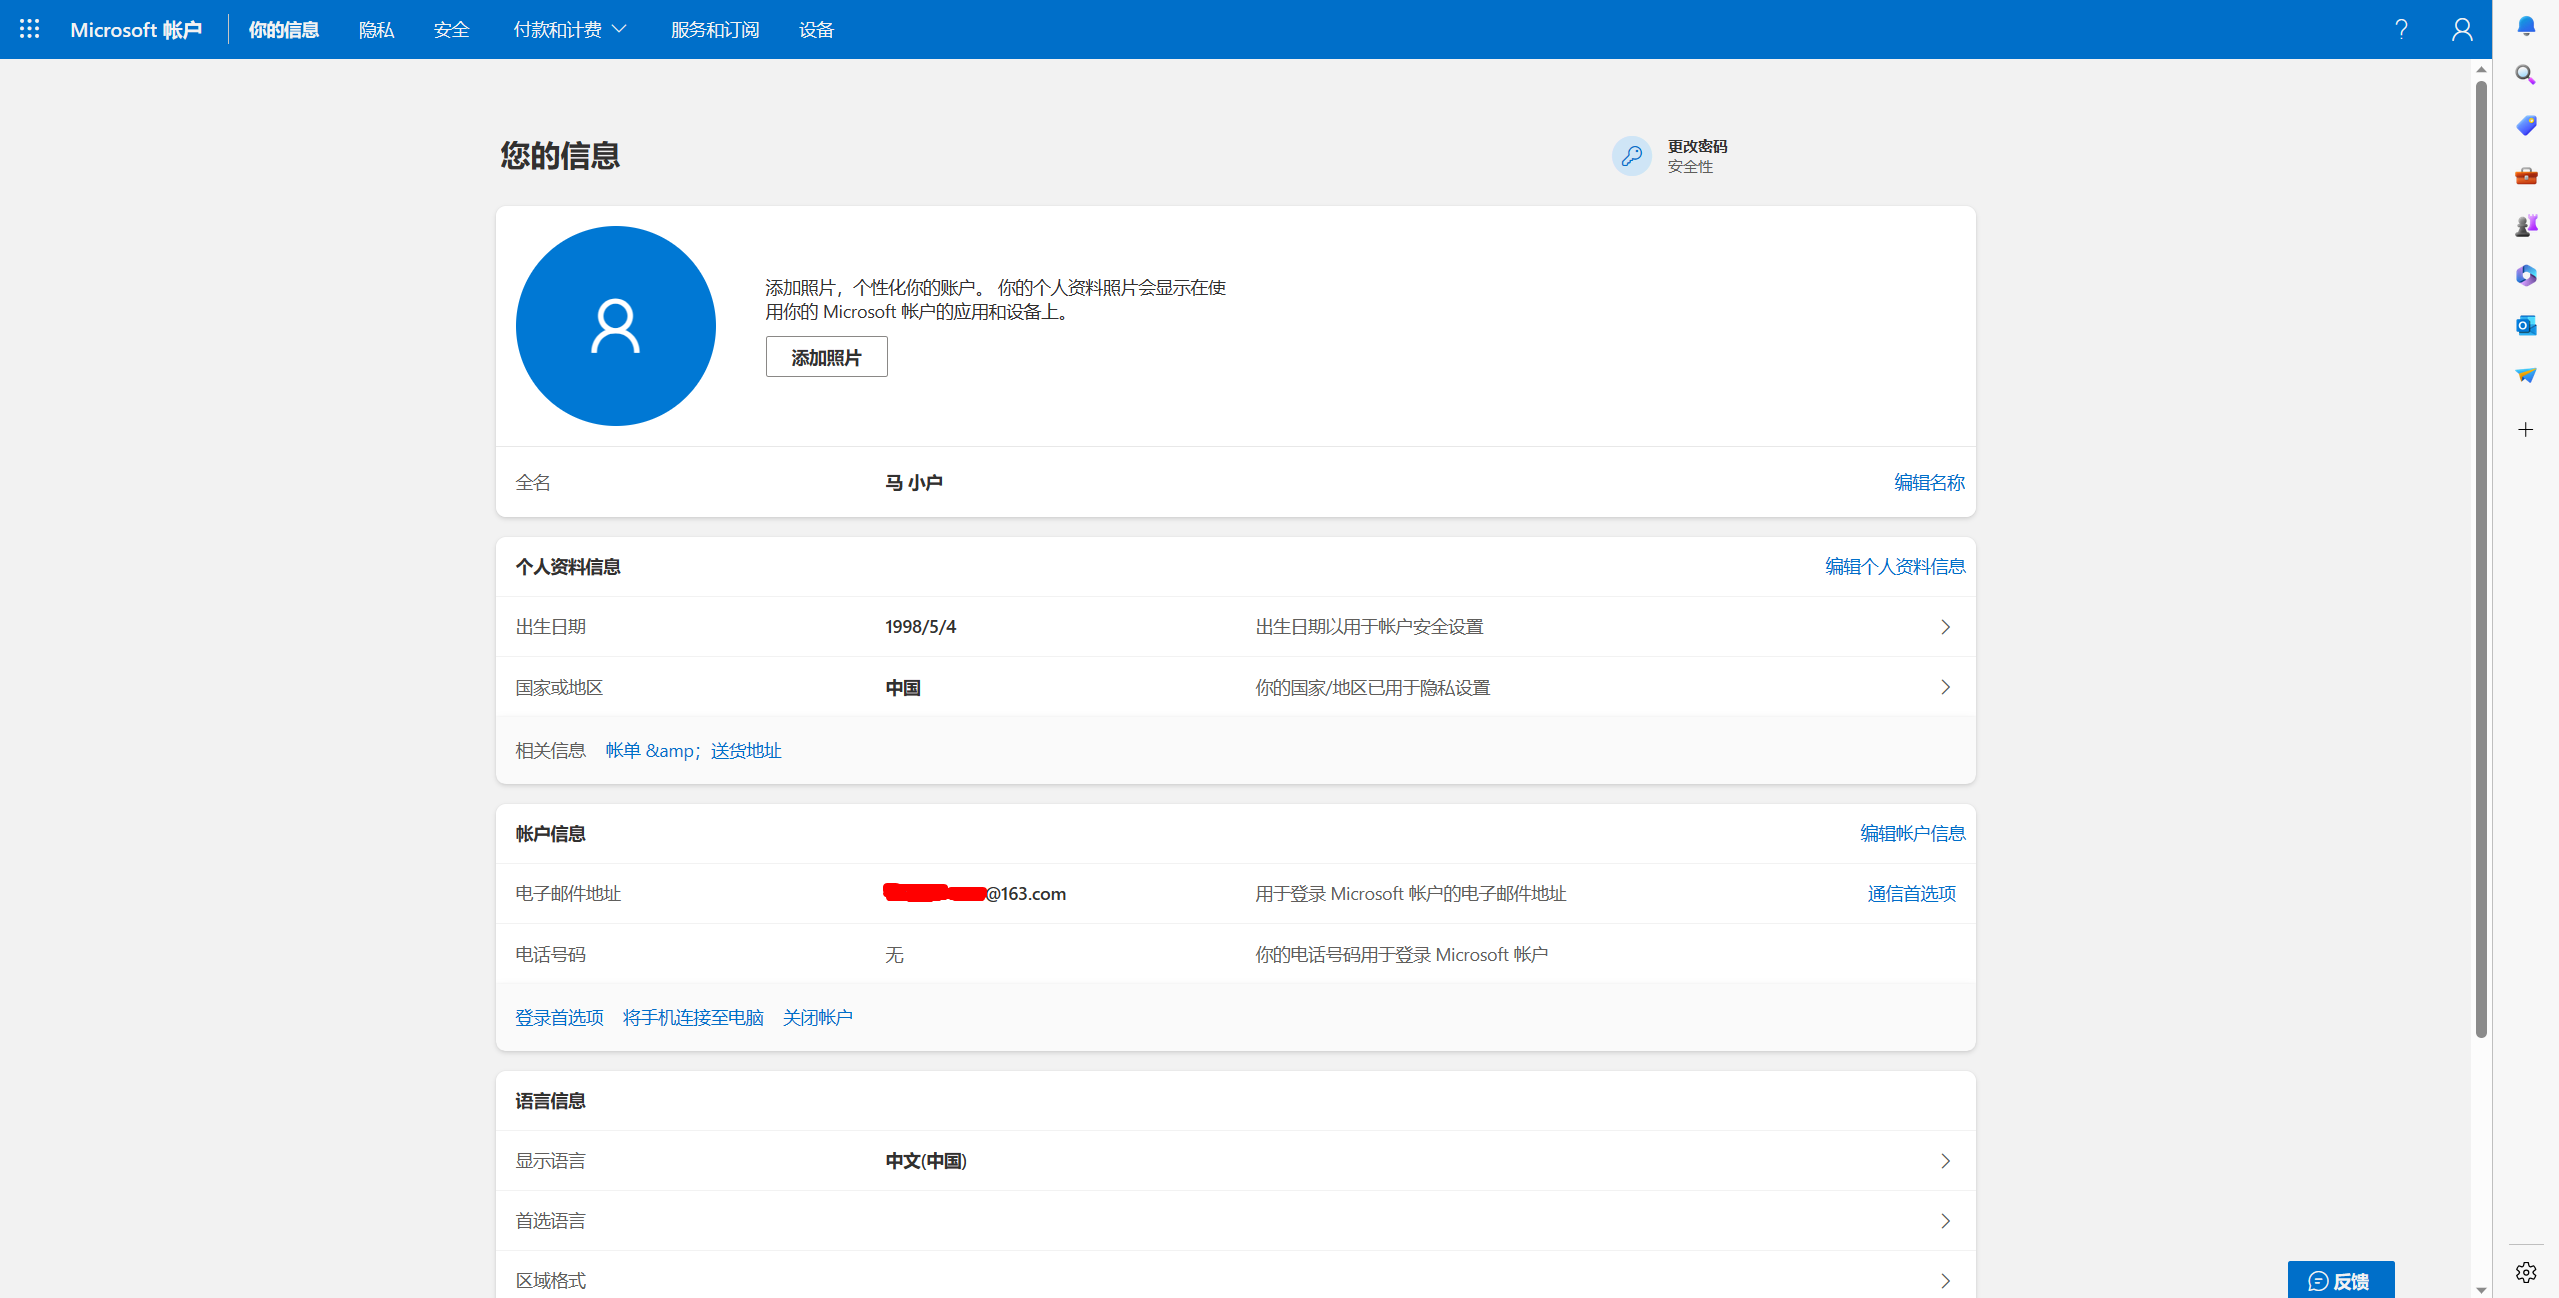Open the 帐单 & 送货地址 link
The width and height of the screenshot is (2559, 1298).
(693, 751)
